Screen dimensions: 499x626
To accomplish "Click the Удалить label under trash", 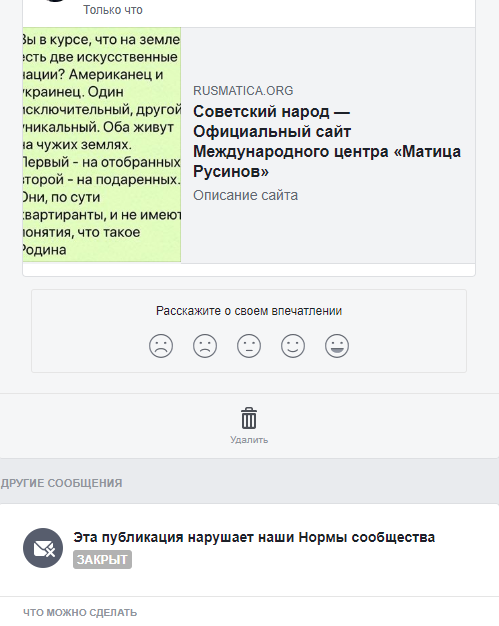I will 249,440.
